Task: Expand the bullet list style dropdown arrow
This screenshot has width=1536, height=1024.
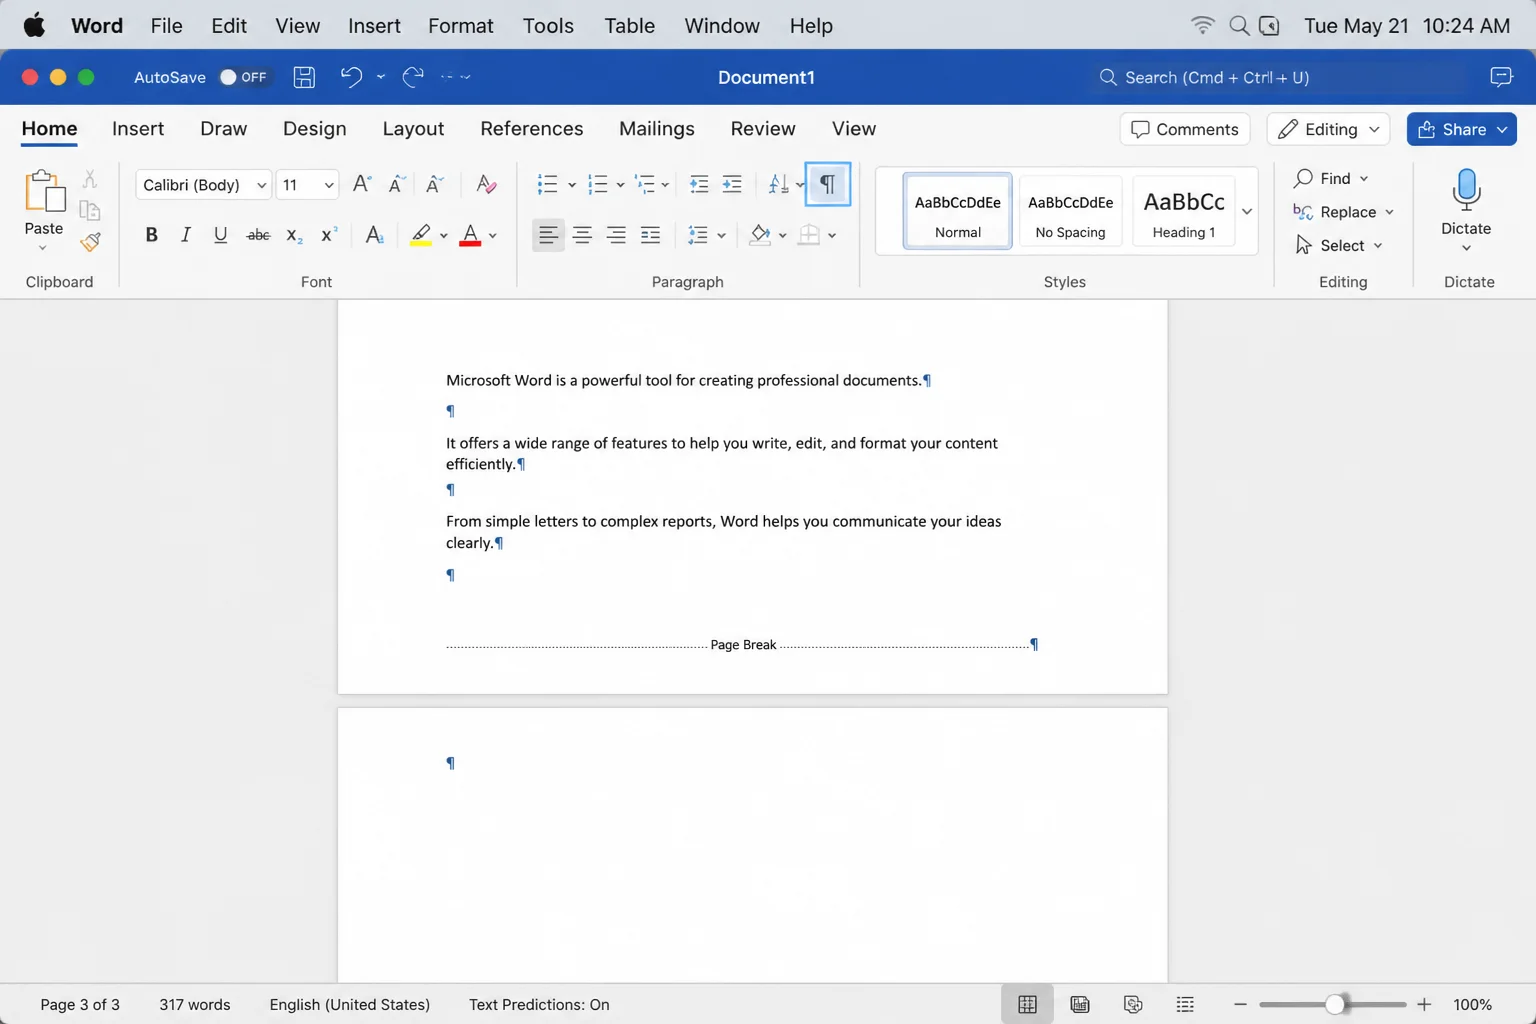Action: tap(572, 185)
